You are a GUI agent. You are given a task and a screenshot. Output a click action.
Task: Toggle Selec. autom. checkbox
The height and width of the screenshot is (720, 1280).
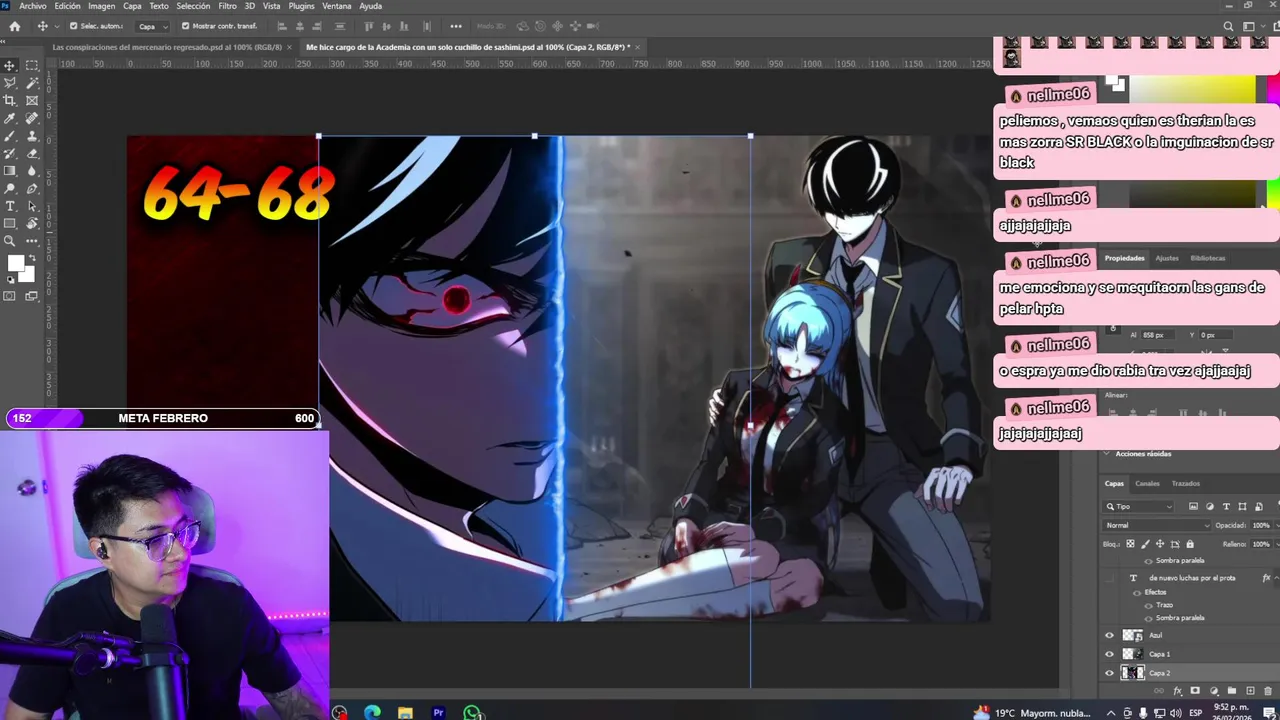74,26
